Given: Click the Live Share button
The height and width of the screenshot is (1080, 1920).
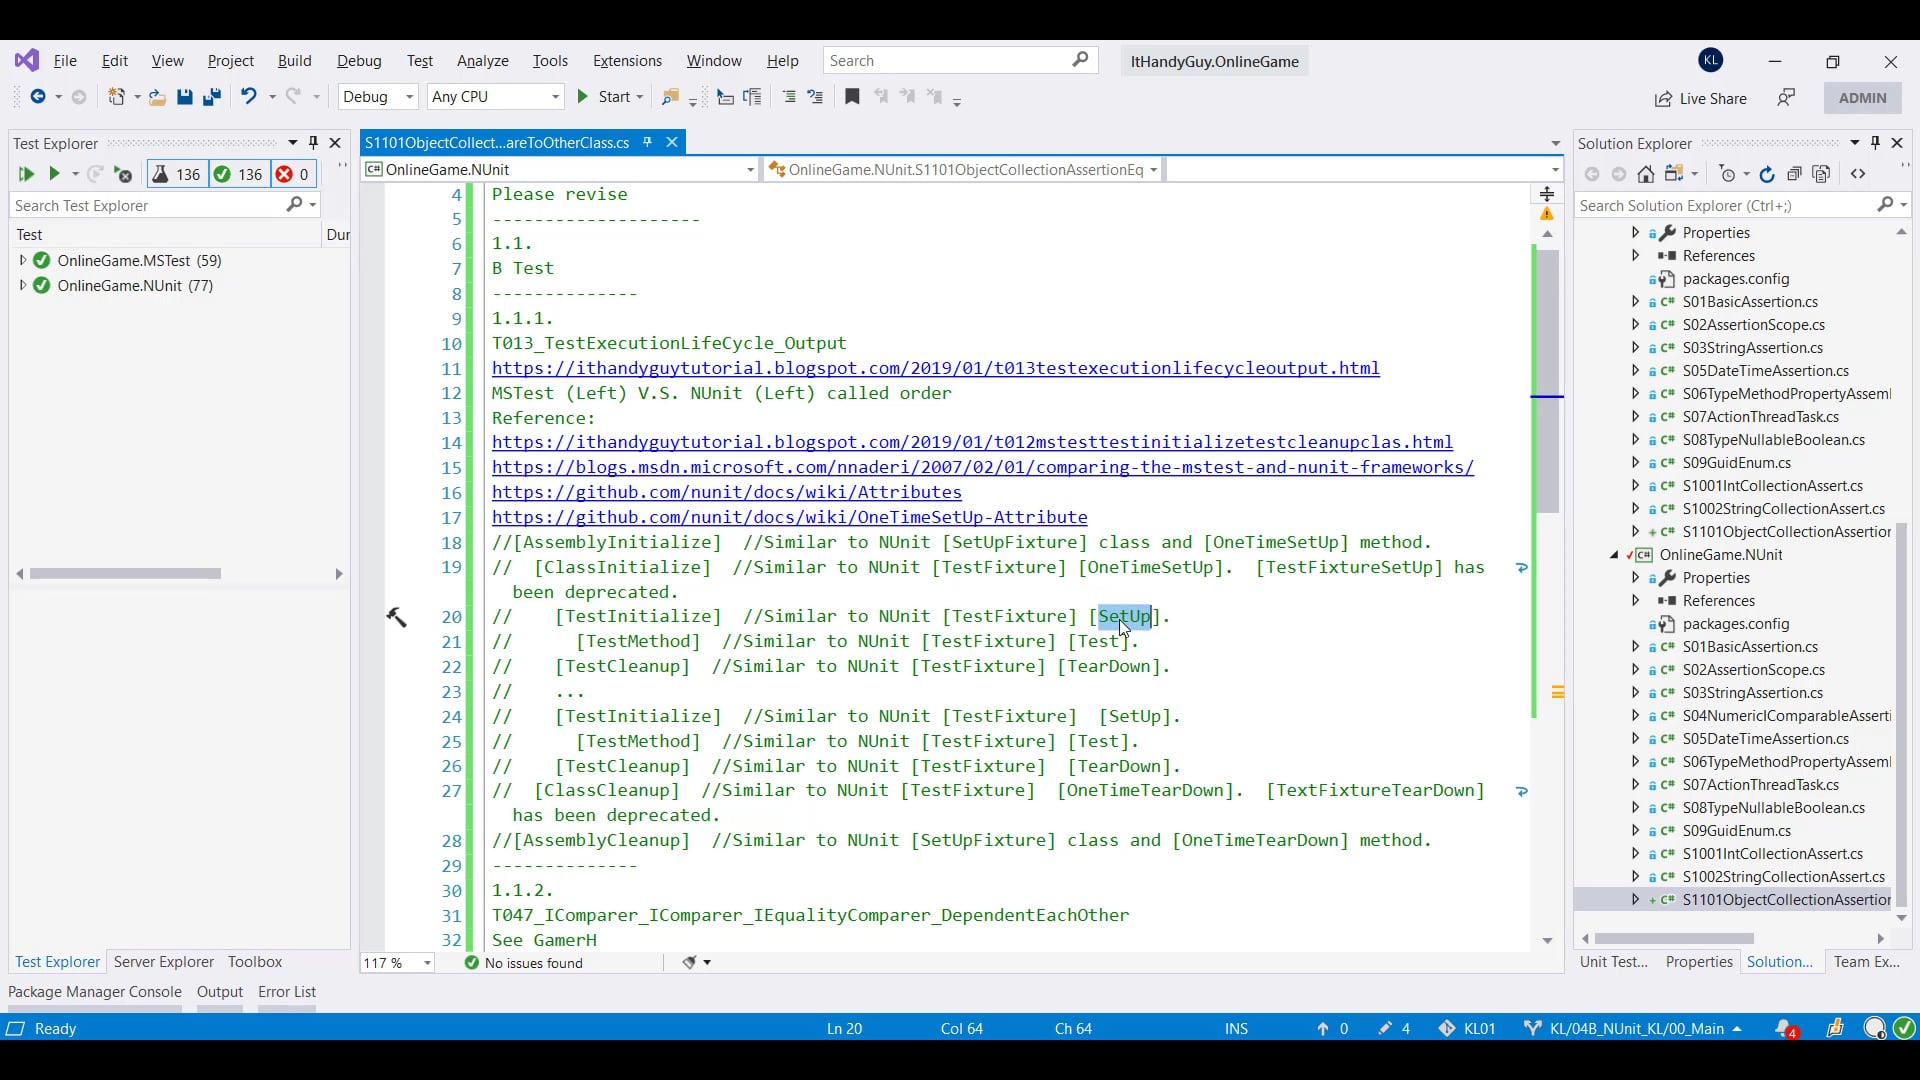Looking at the screenshot, I should pyautogui.click(x=1700, y=98).
